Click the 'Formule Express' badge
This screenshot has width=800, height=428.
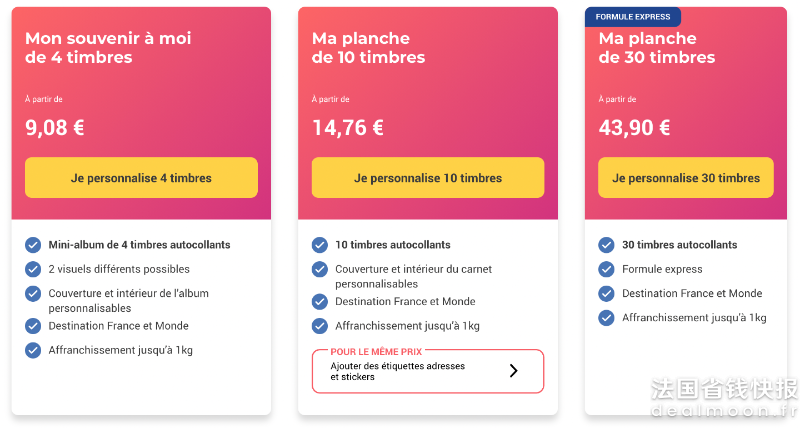(633, 17)
